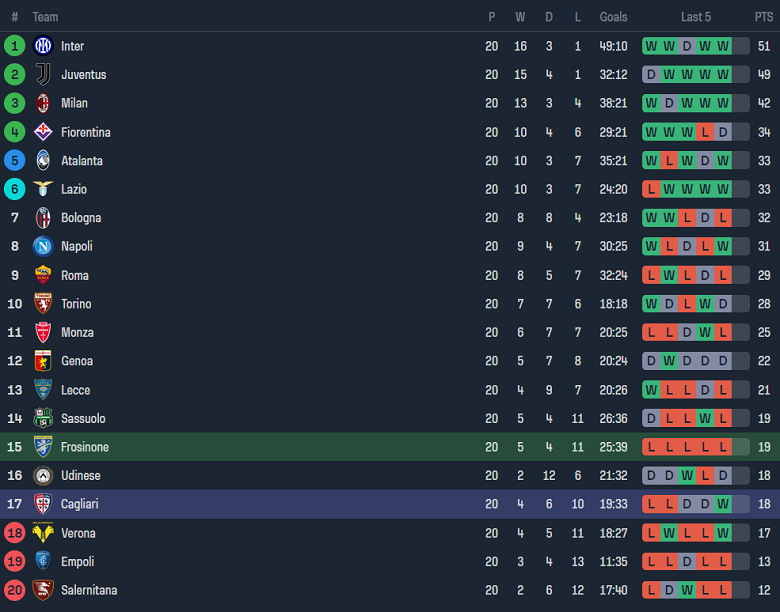
Task: Click the Genoa club crest icon
Action: (x=43, y=361)
